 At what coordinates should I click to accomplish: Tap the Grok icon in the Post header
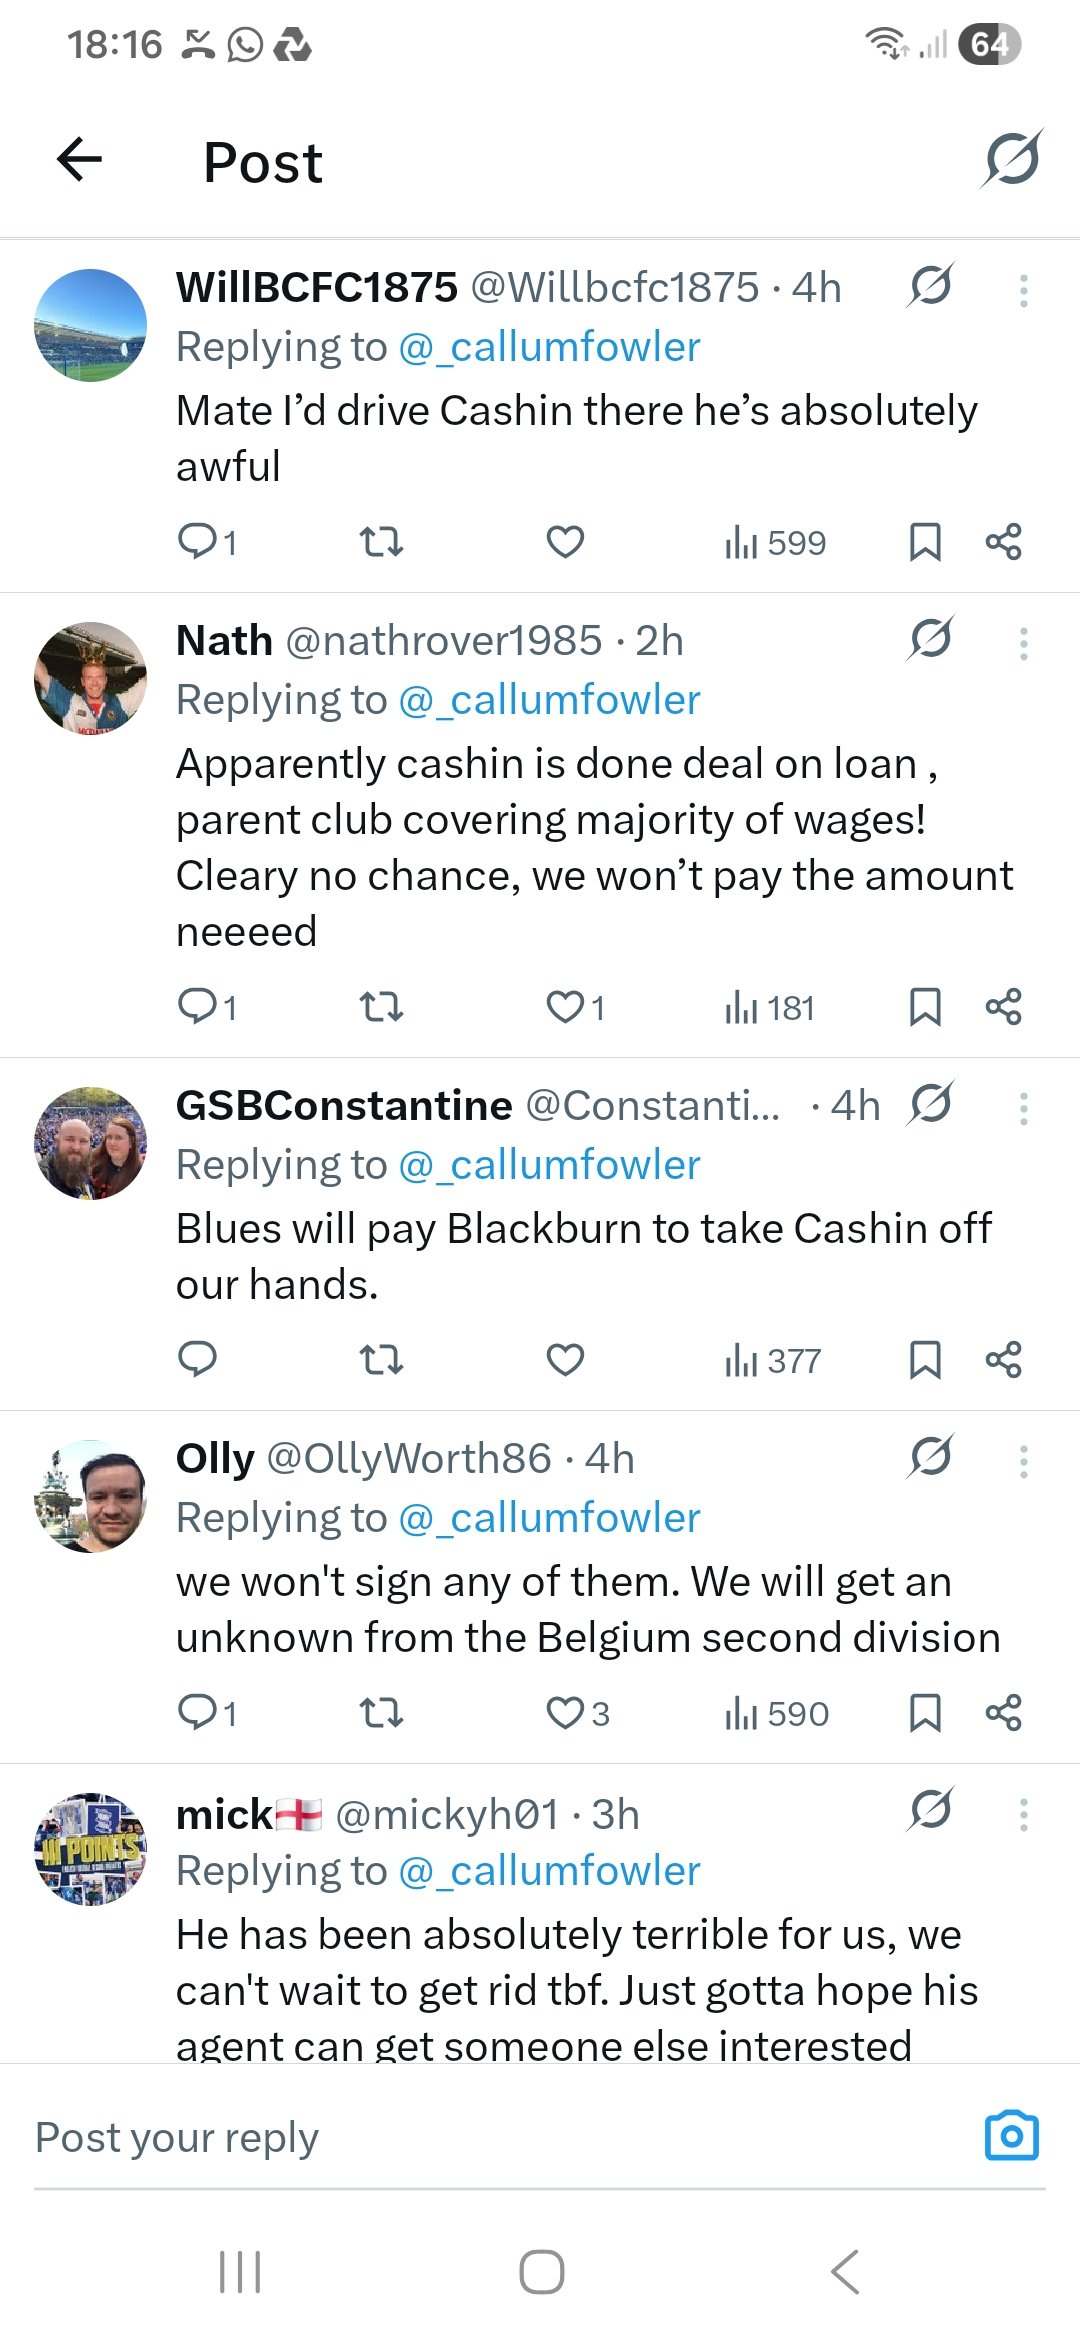pos(1012,159)
